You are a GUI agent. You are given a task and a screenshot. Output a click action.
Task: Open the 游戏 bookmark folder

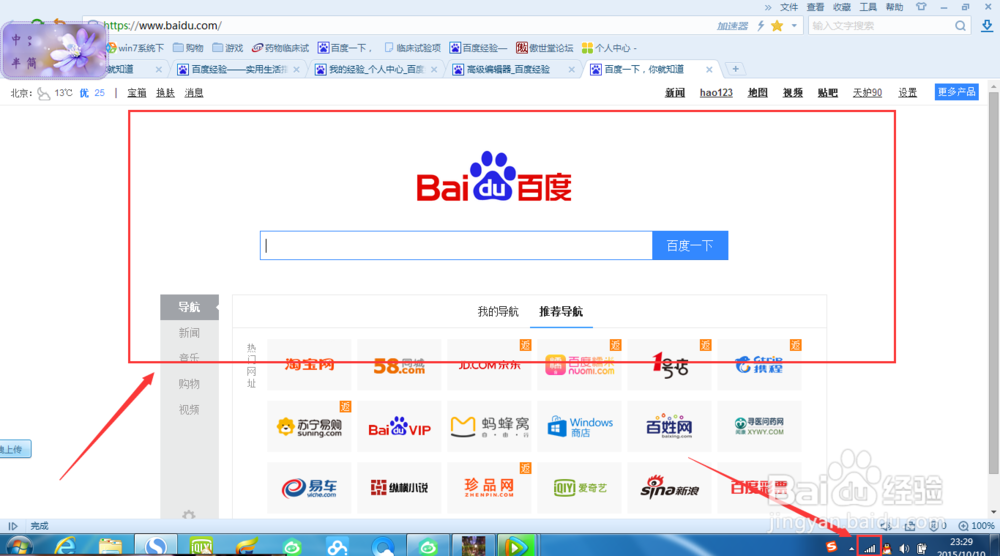click(228, 48)
